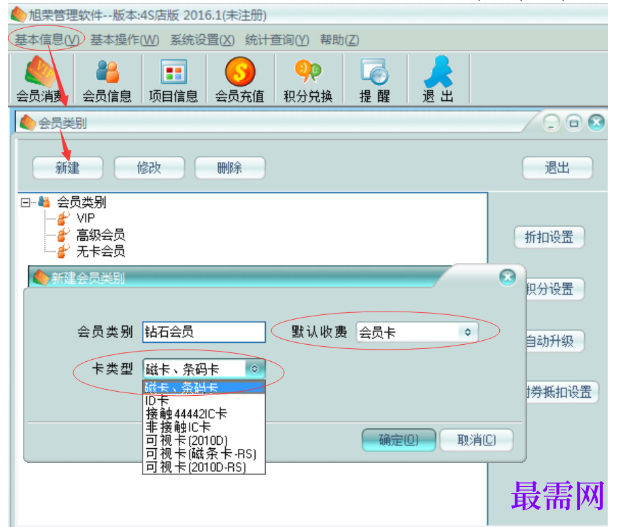Click the VIP category person icon
Image resolution: width=623 pixels, height=527 pixels.
(63, 218)
